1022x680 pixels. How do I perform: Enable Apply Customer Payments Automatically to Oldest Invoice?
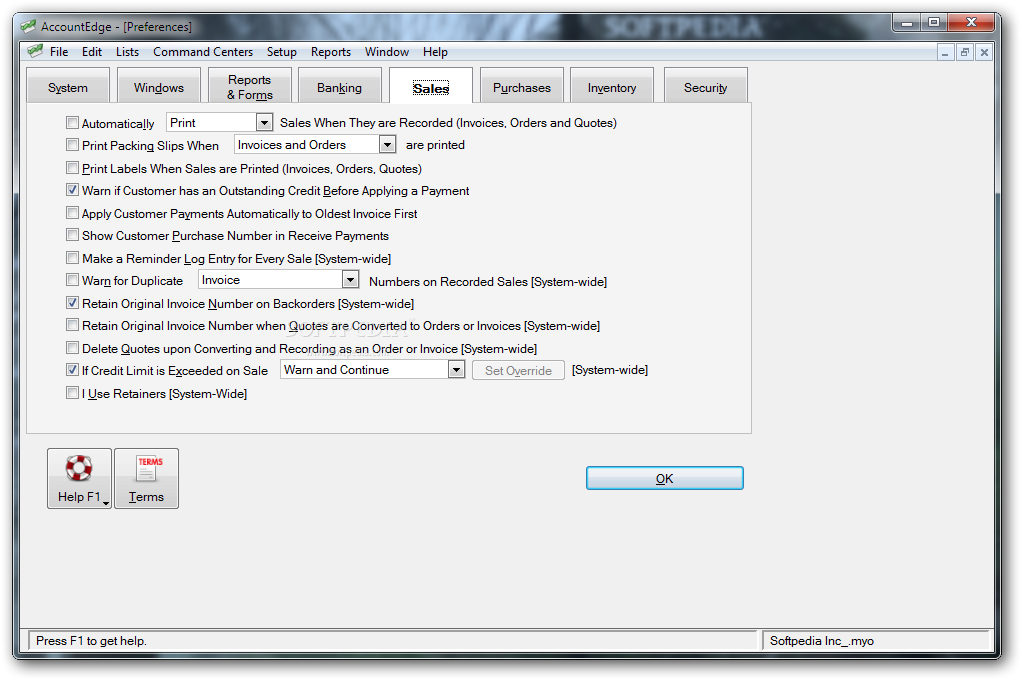72,213
